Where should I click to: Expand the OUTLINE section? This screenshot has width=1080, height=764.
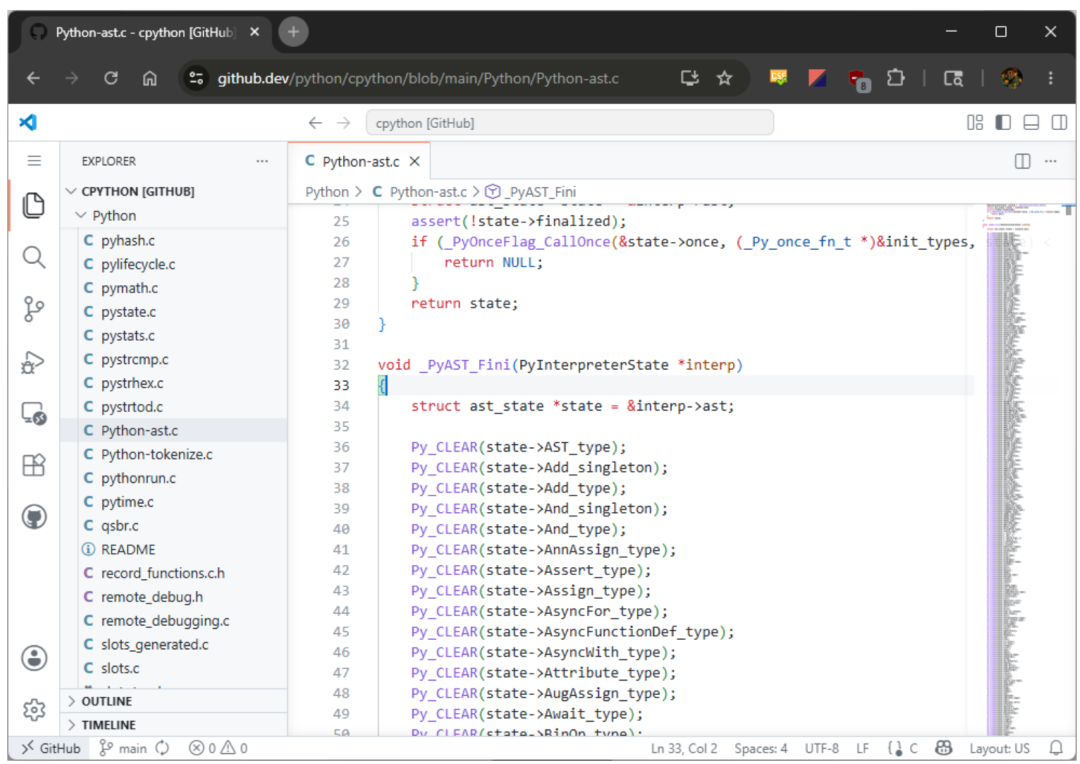point(174,701)
